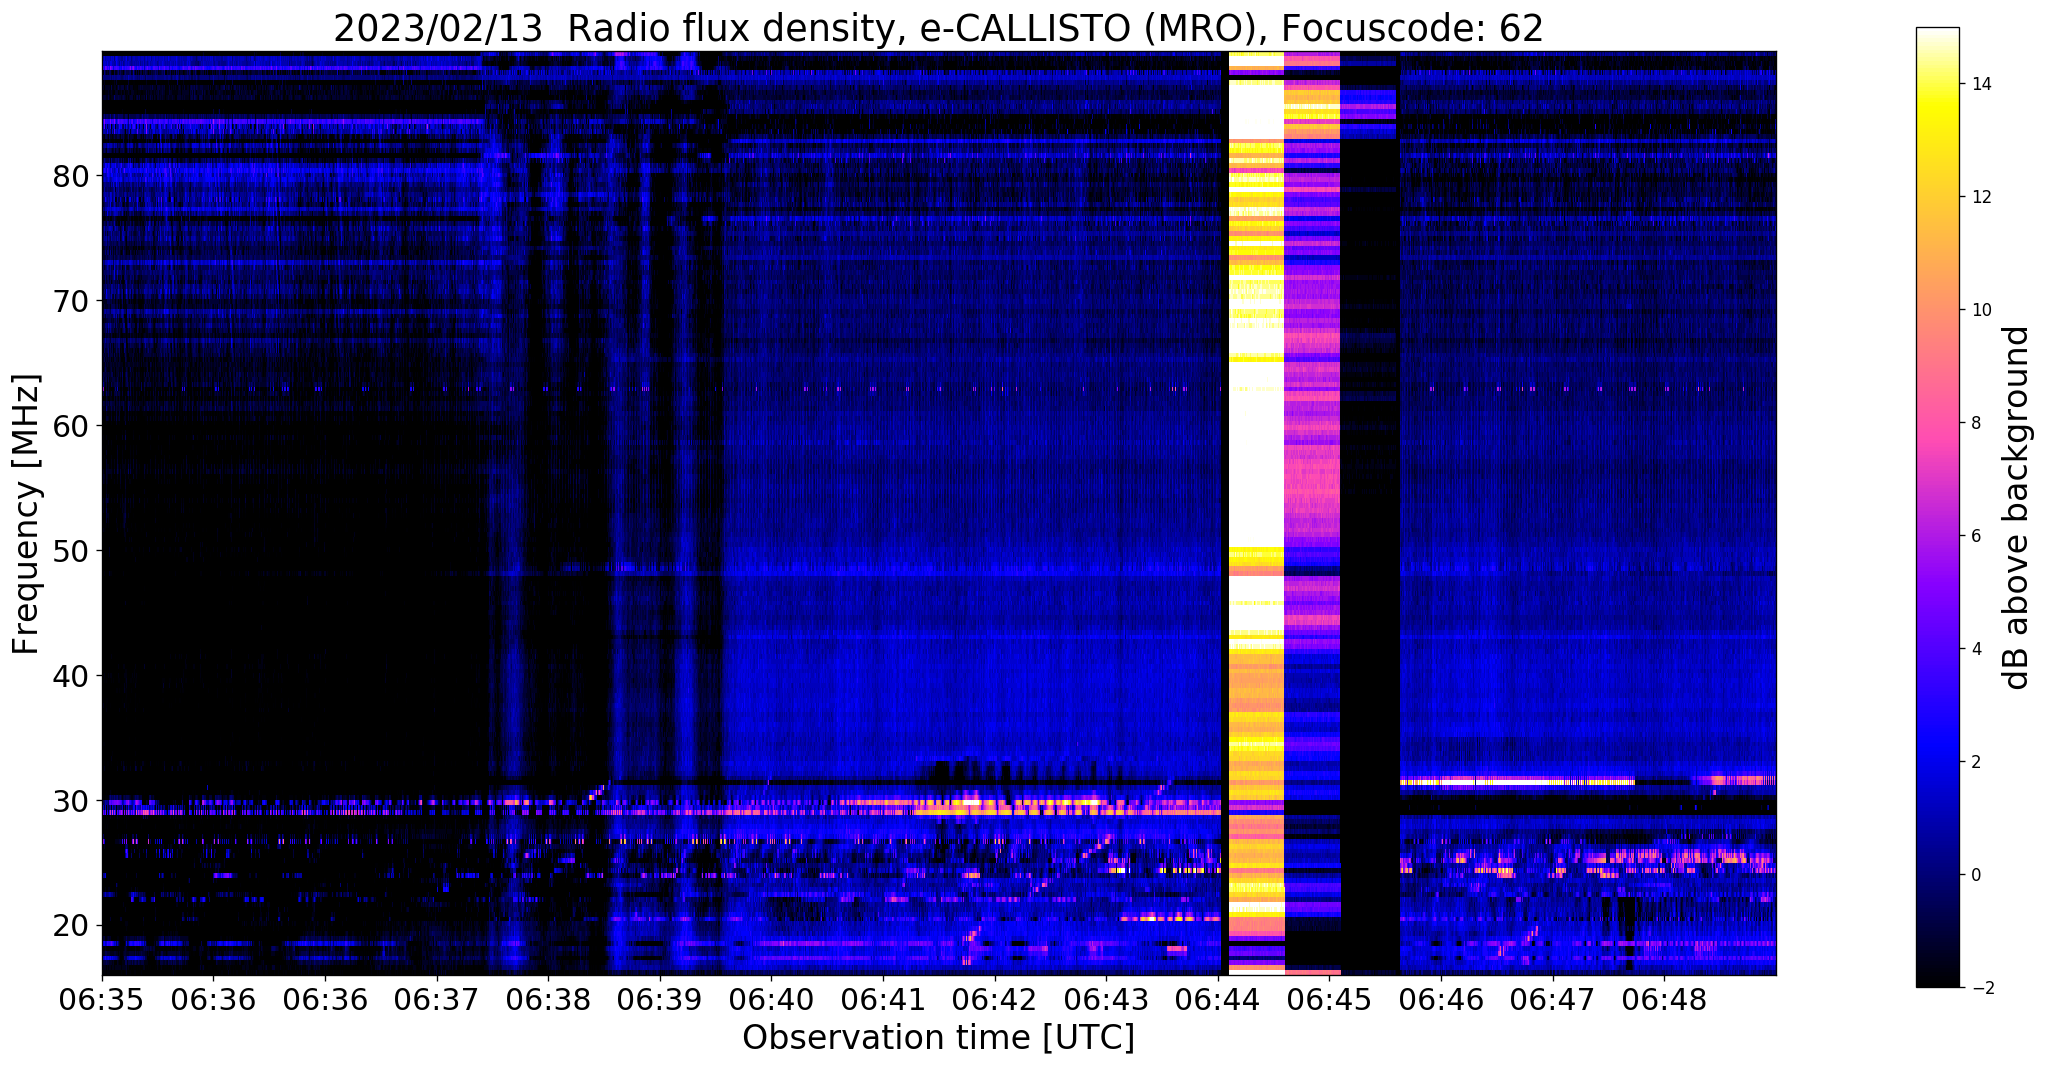Click the colorbar tick label 0
Image resolution: width=2047 pixels, height=1067 pixels.
click(x=1975, y=875)
